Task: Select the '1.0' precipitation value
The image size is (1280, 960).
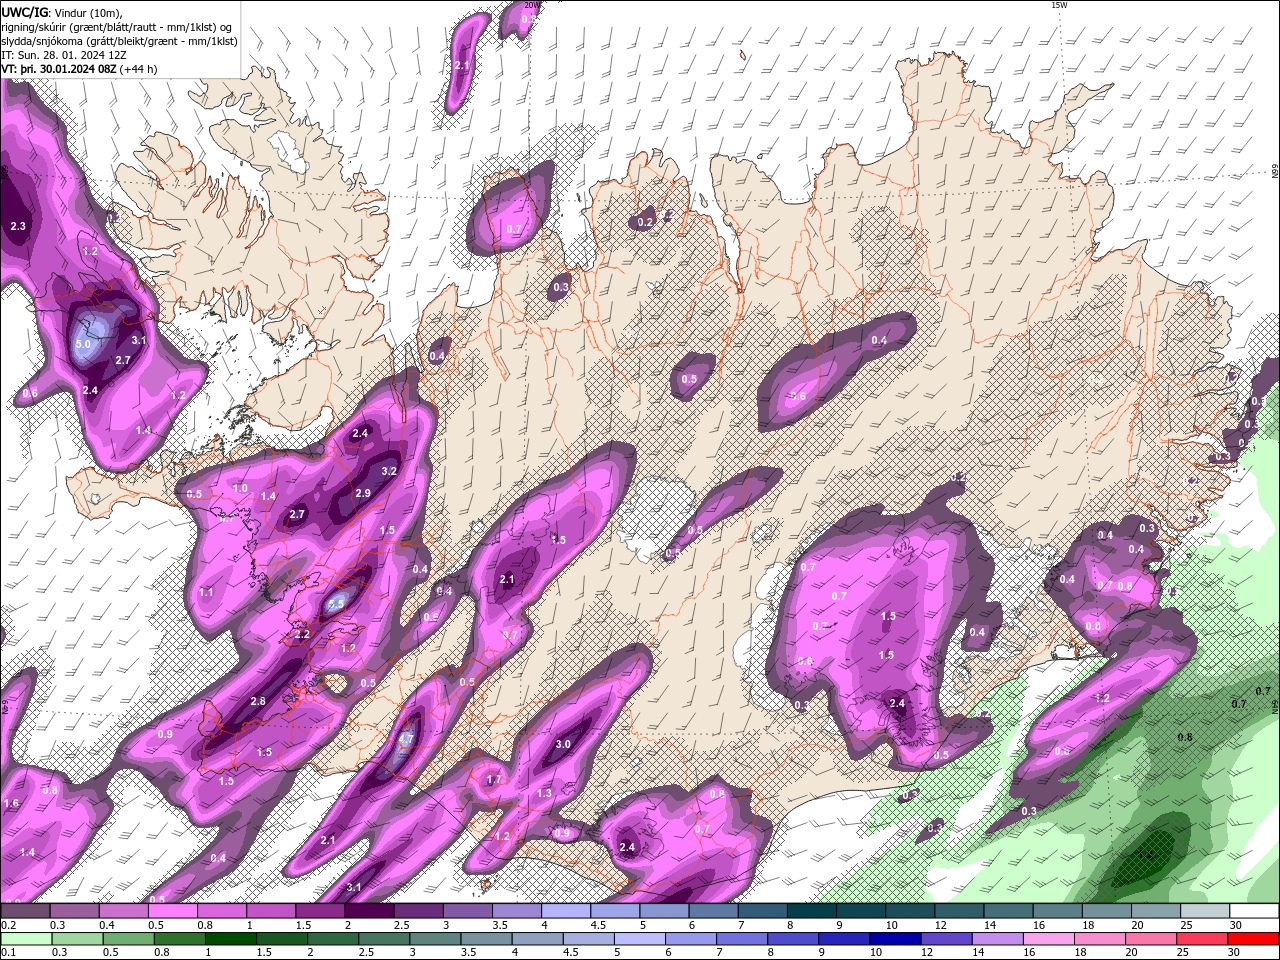Action: pyautogui.click(x=240, y=488)
